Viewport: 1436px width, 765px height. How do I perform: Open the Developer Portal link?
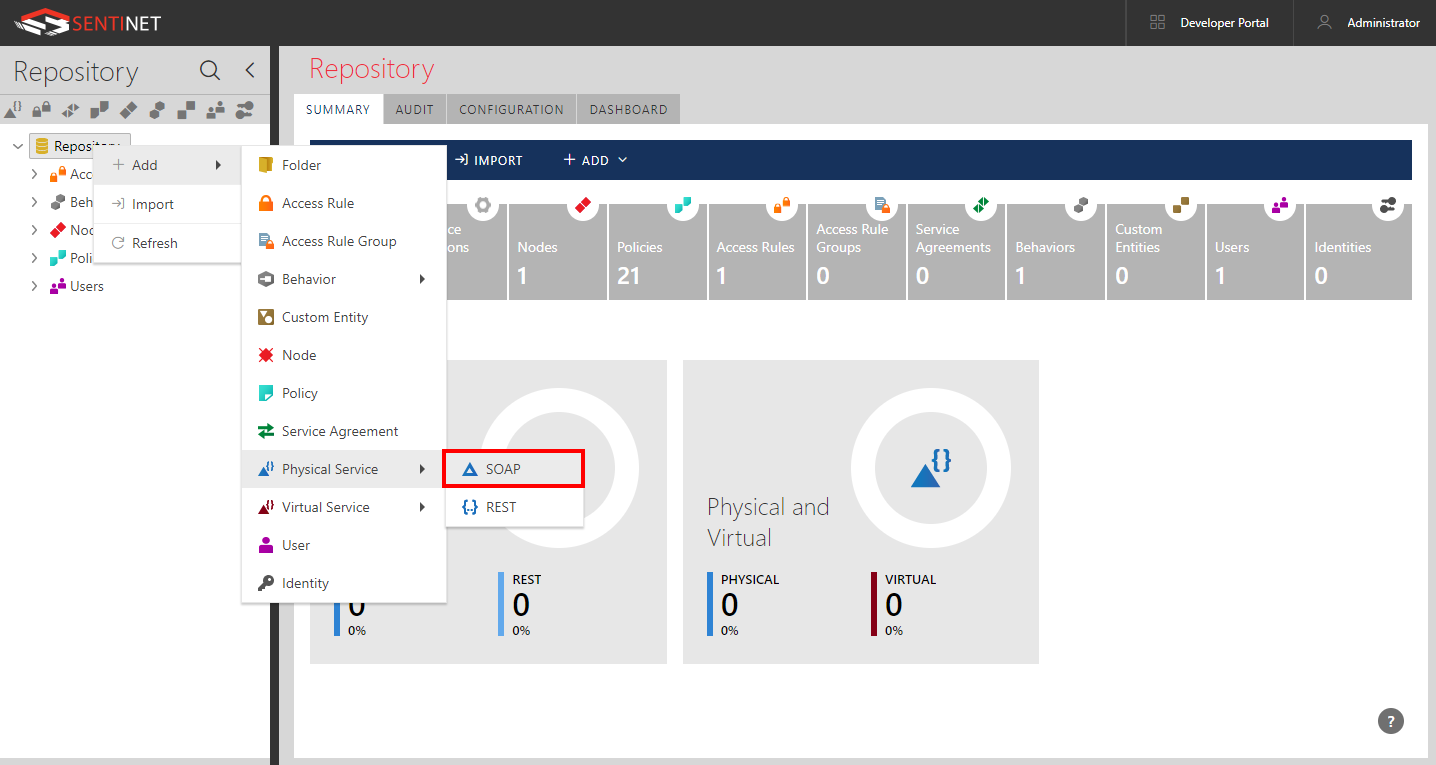pos(1209,22)
